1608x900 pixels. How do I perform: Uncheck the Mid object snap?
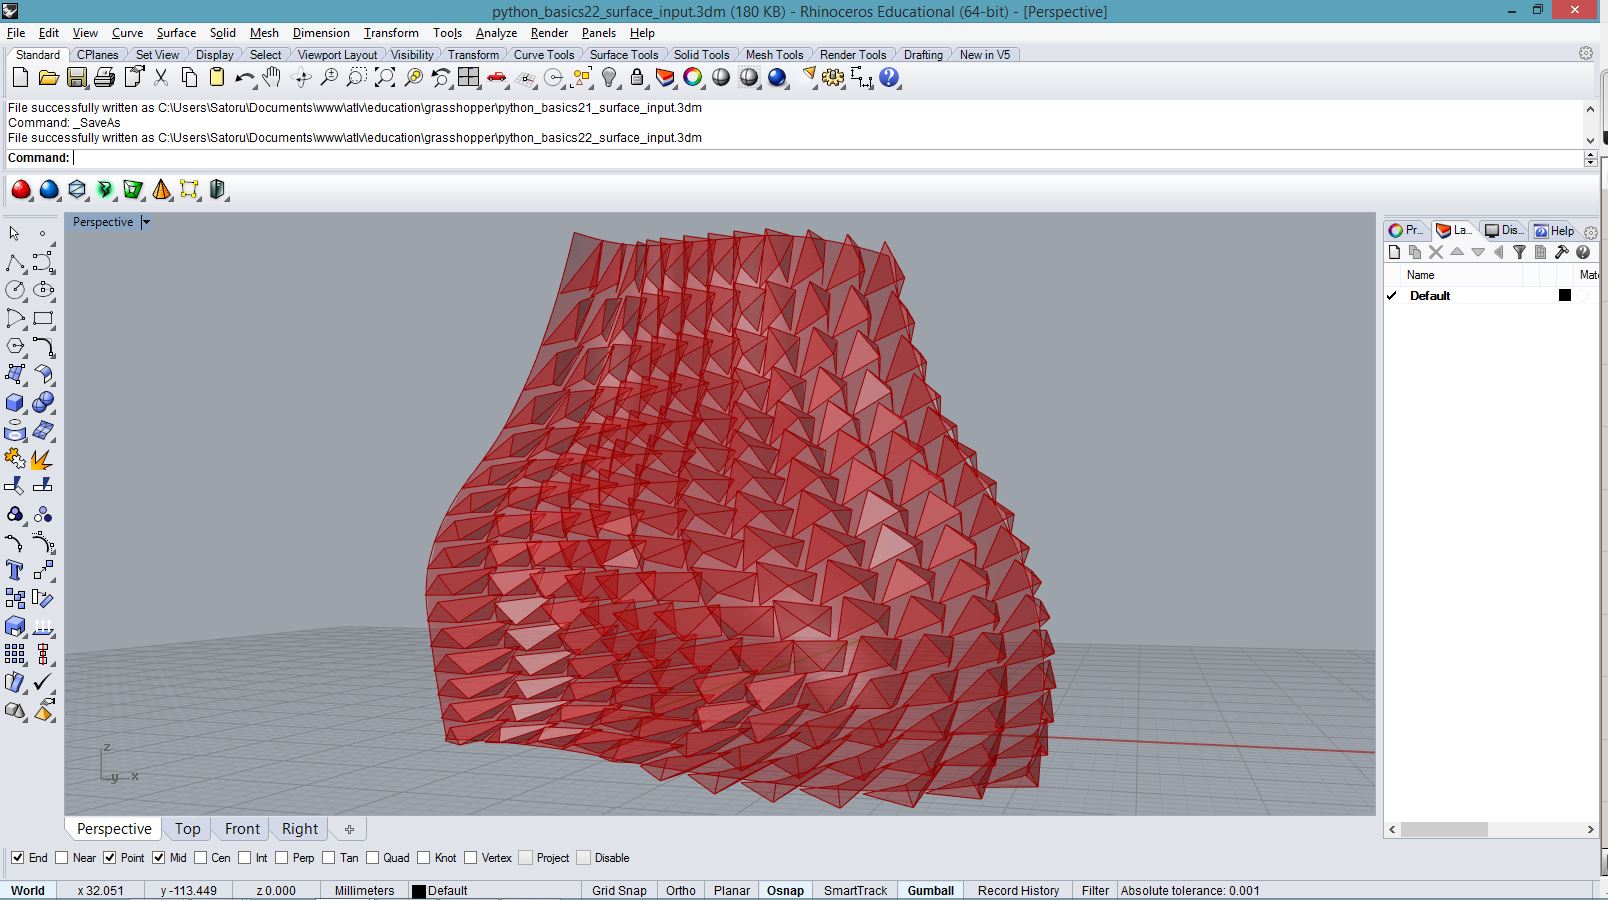coord(158,858)
